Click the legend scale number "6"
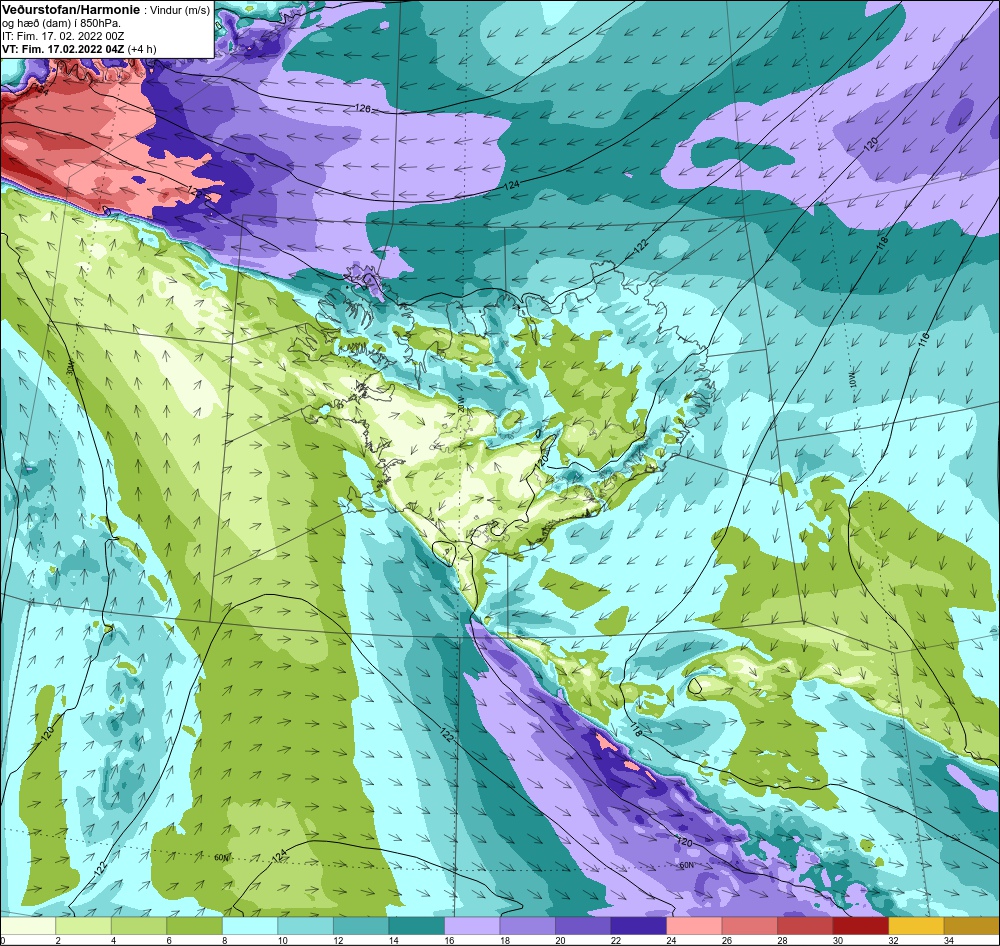This screenshot has width=1000, height=946. click(x=169, y=940)
